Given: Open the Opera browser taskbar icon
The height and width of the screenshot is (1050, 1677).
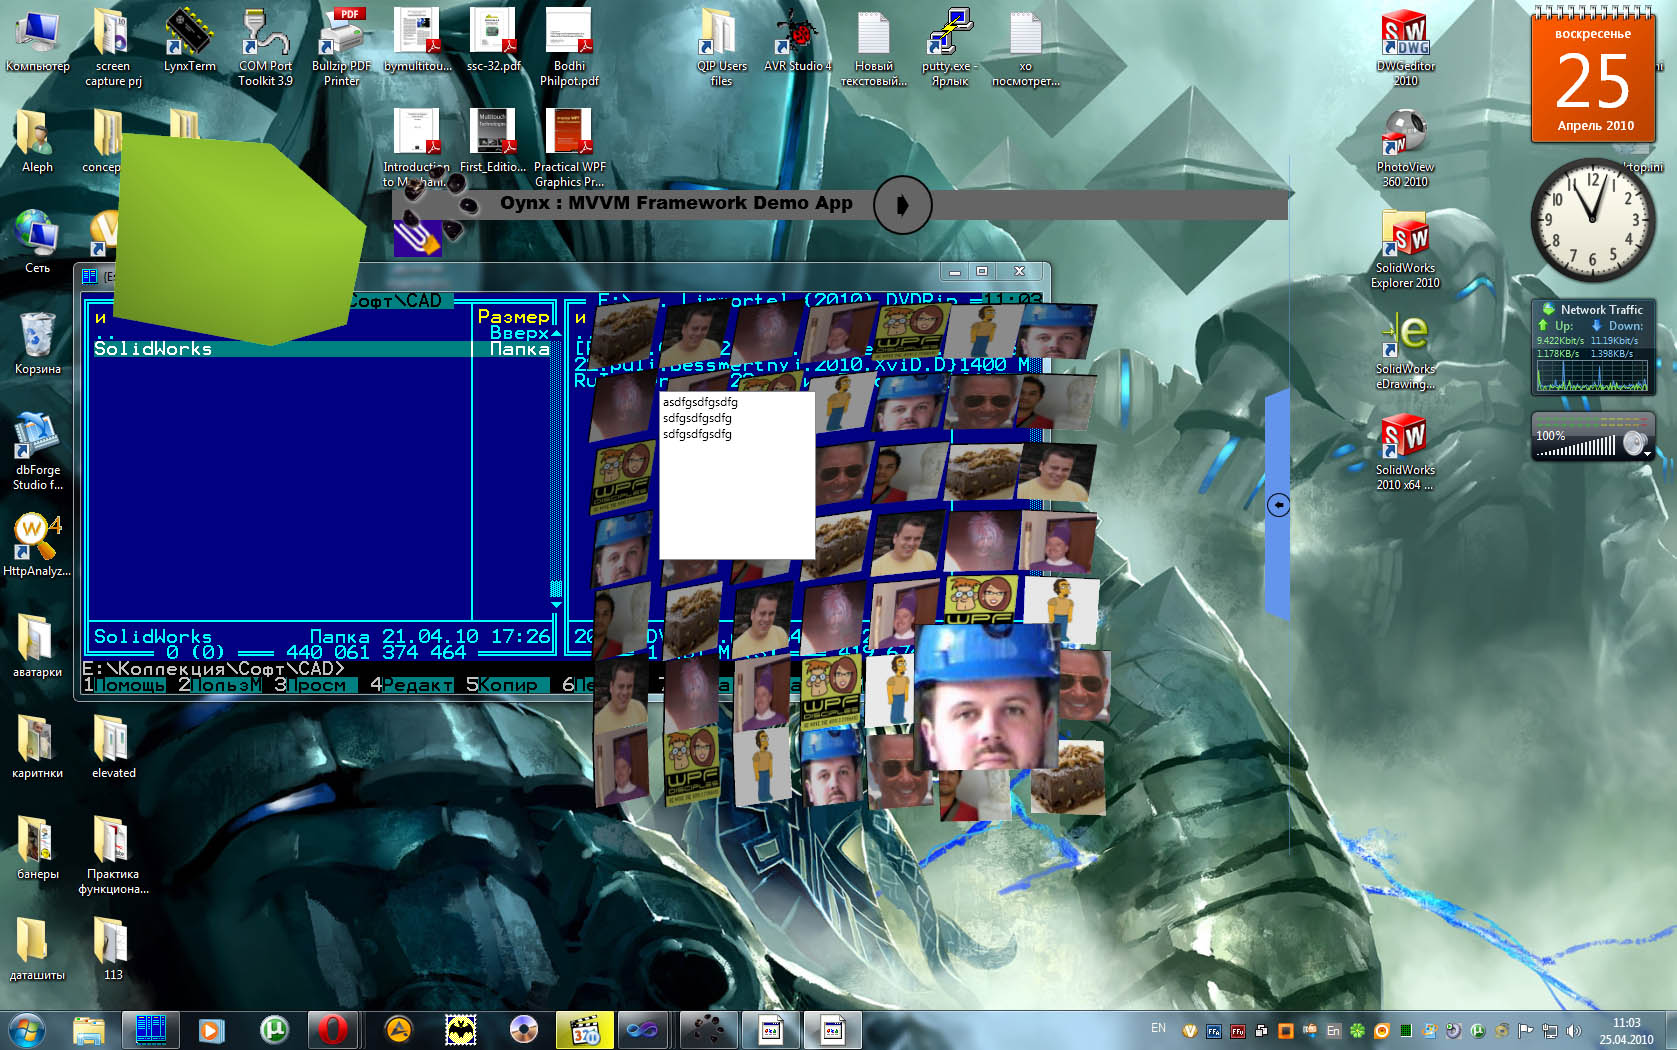Looking at the screenshot, I should [x=334, y=1029].
